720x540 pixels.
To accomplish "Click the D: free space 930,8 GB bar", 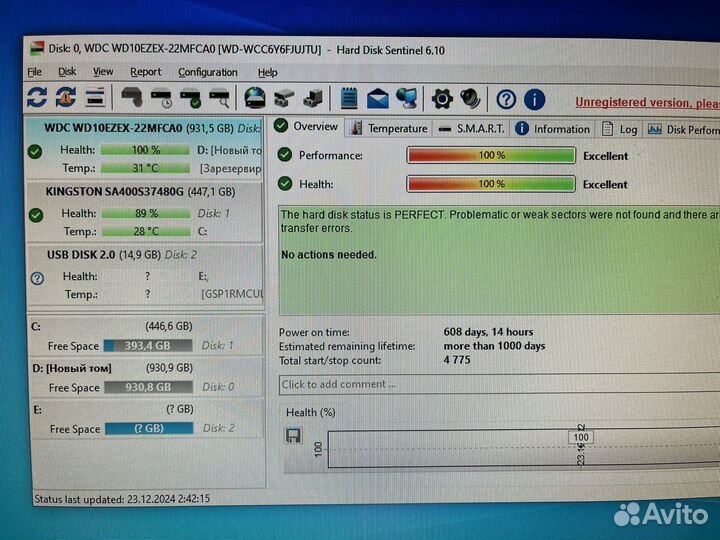I will [148, 387].
